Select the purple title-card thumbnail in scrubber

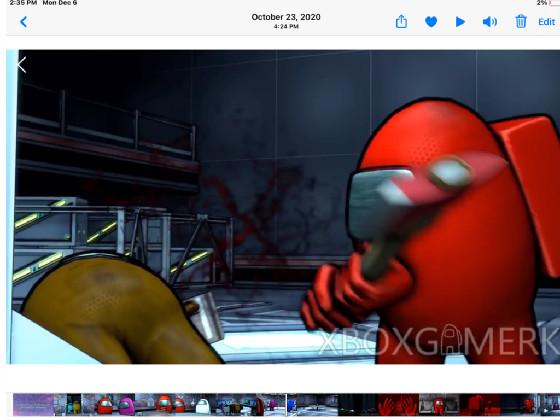point(34,405)
